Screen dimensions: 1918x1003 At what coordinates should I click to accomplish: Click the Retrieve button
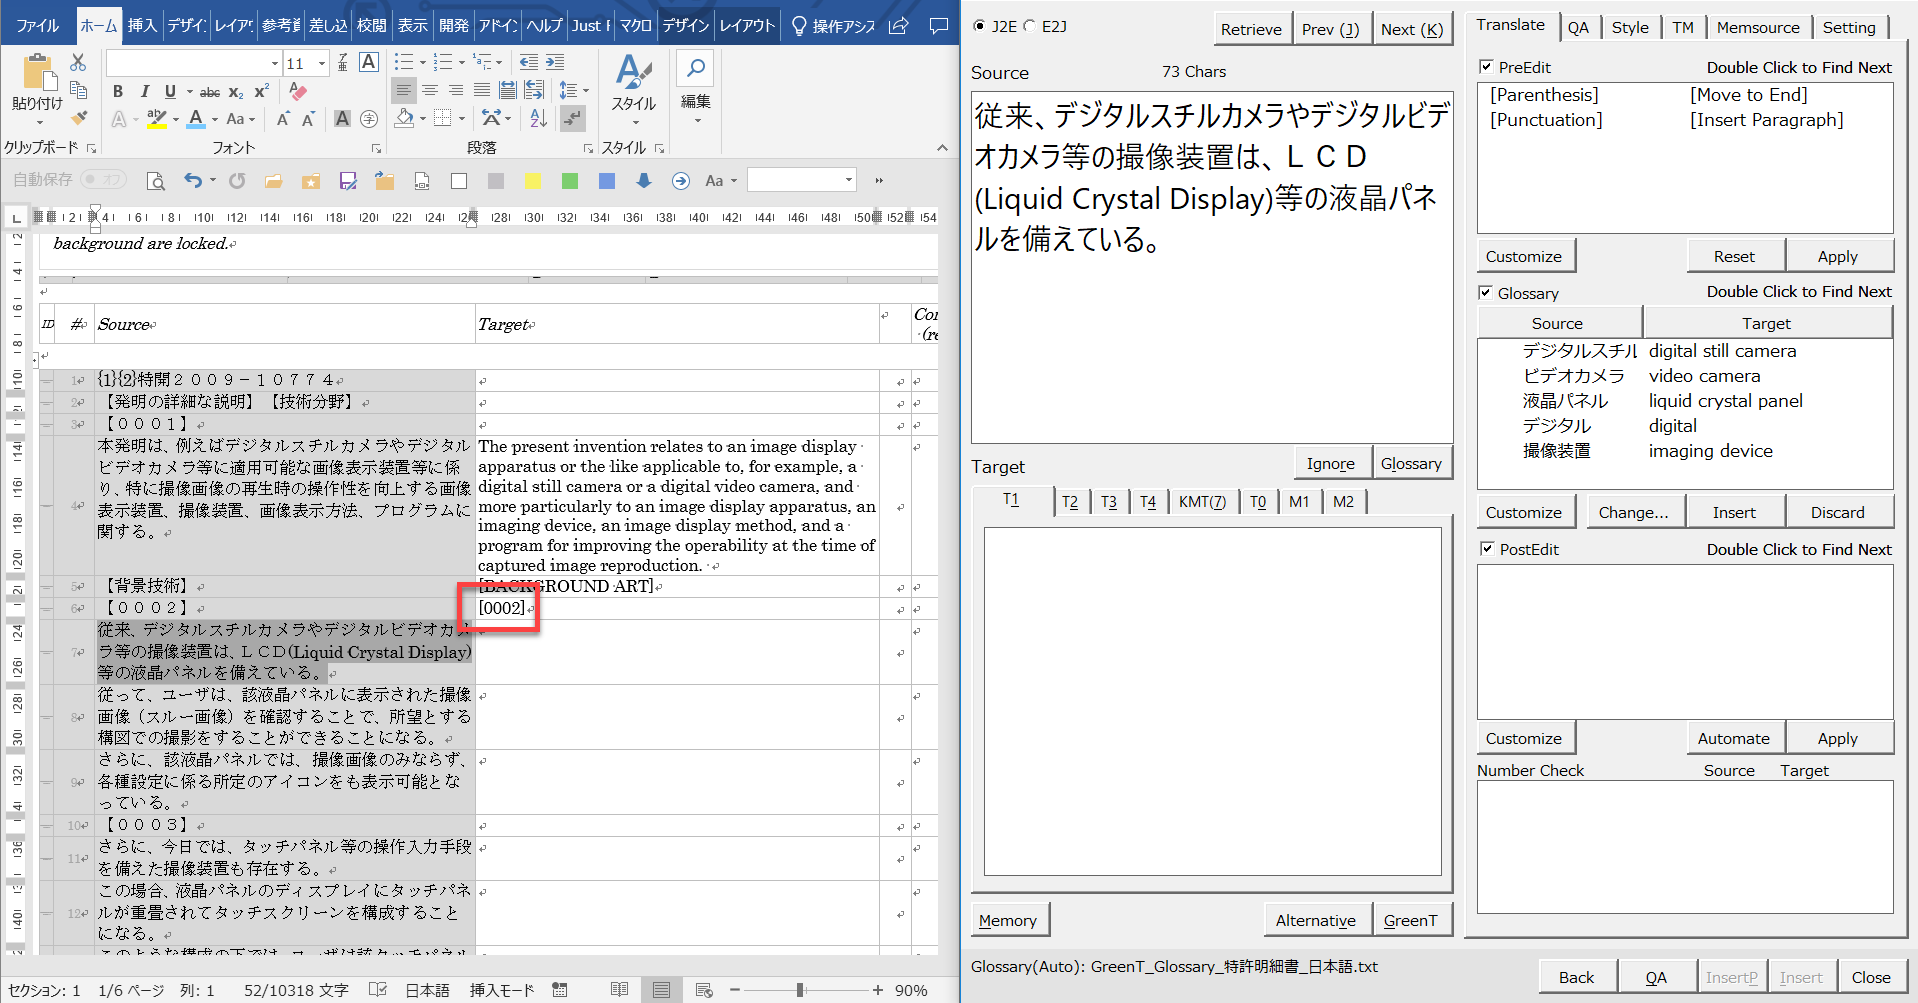[1250, 29]
